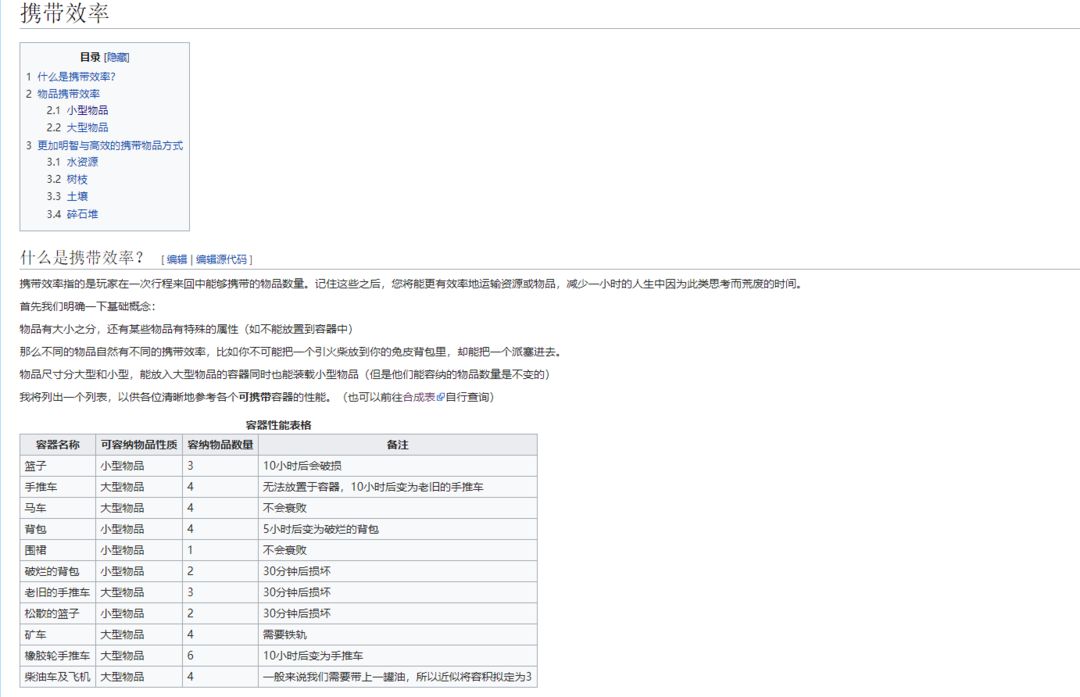Click the note 10小时后会破损
Image resolution: width=1080 pixels, height=697 pixels.
point(302,466)
